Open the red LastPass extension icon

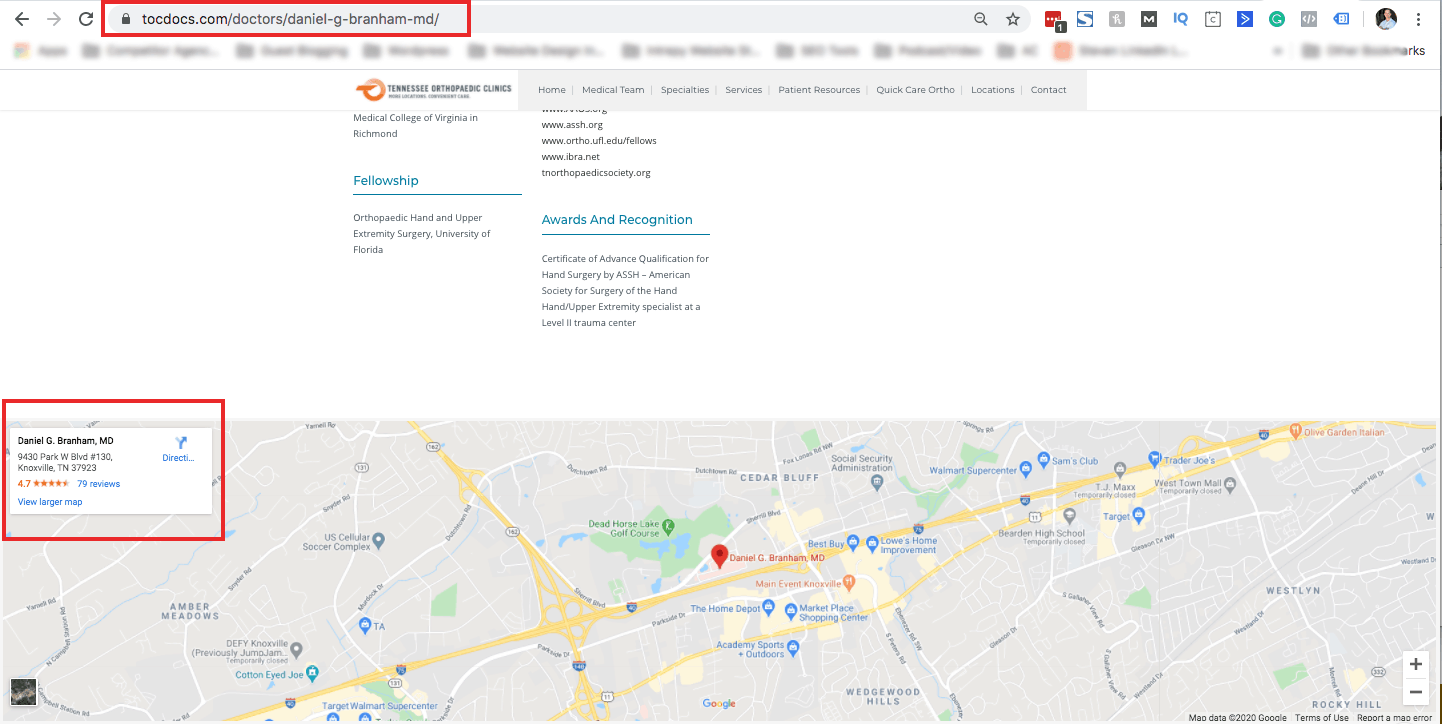point(1054,20)
